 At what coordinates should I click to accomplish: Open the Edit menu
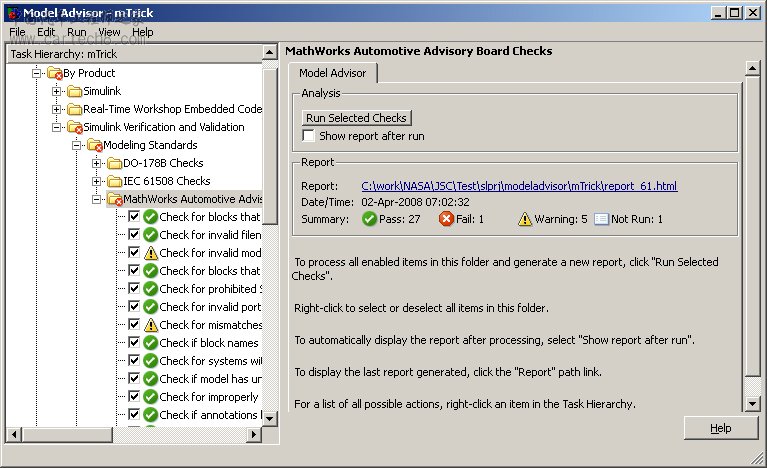tap(46, 32)
